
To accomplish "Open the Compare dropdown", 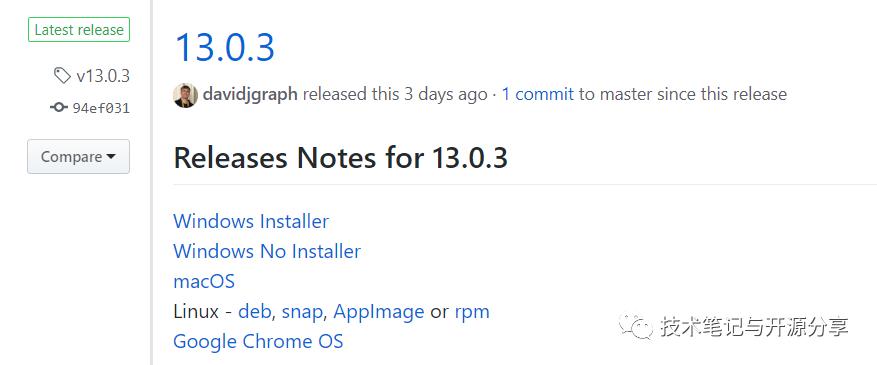I will pos(78,157).
